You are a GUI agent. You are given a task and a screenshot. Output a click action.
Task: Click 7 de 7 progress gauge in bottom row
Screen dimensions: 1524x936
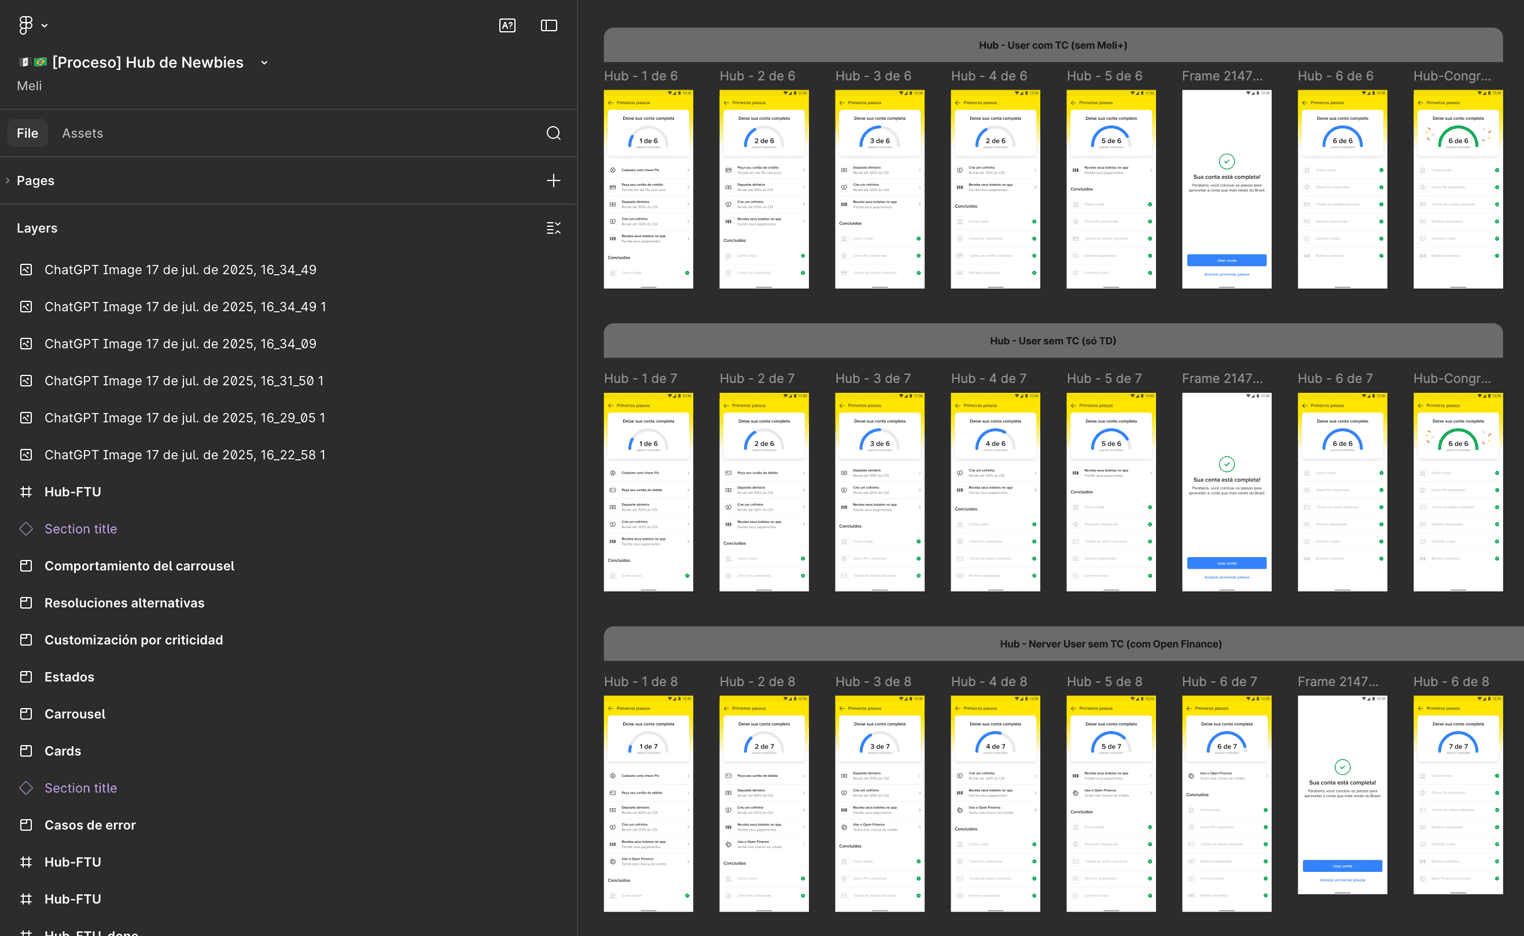tap(1458, 744)
